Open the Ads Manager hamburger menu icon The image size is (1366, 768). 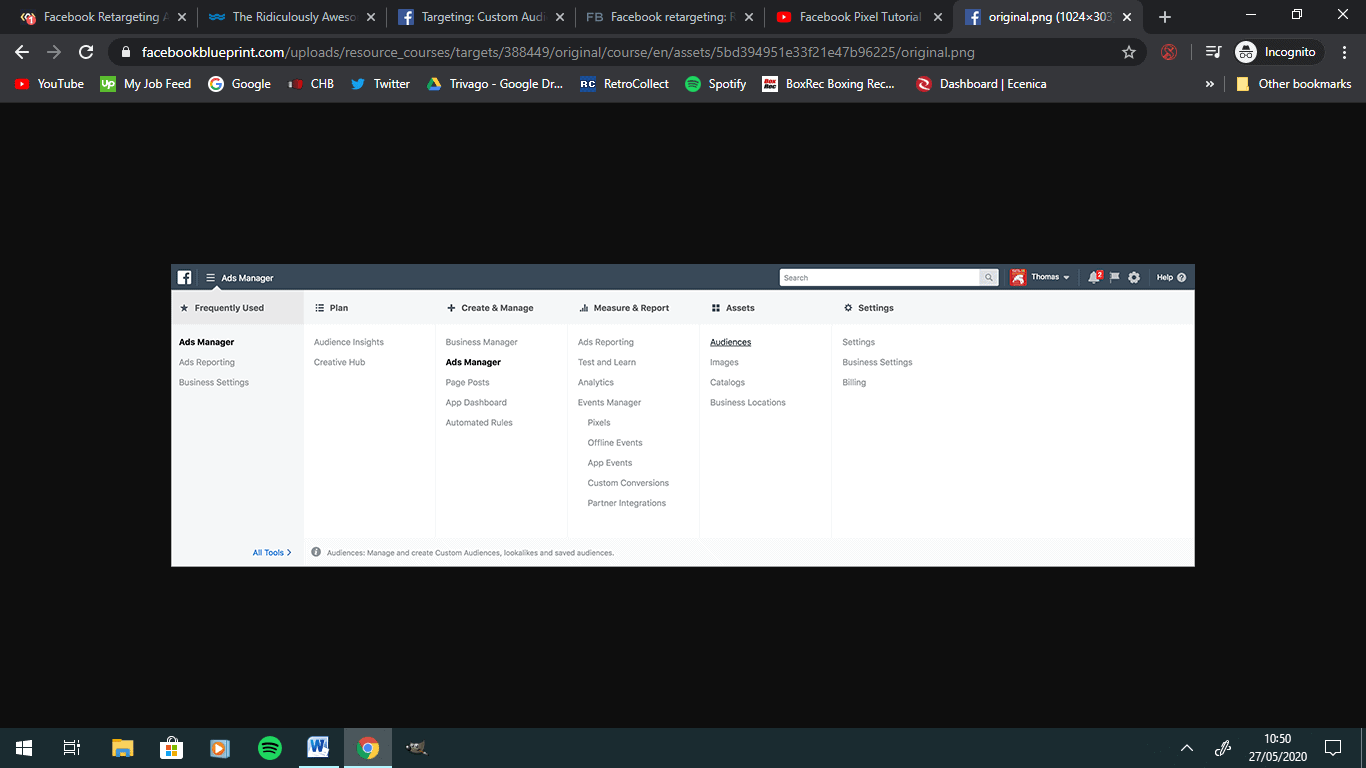click(210, 277)
